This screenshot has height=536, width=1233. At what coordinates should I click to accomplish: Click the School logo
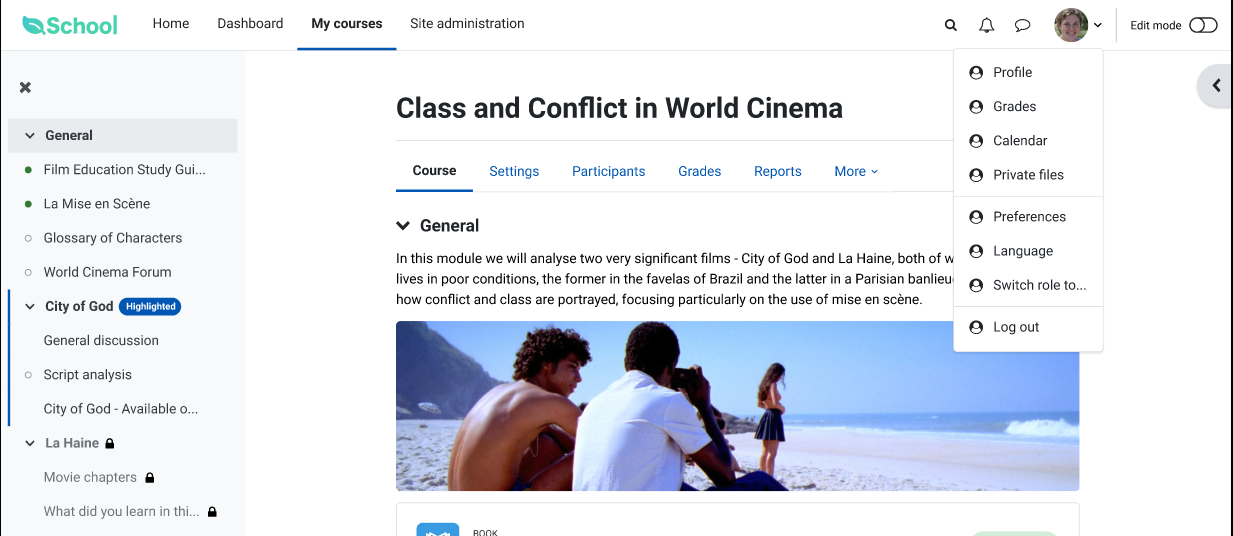(x=70, y=25)
